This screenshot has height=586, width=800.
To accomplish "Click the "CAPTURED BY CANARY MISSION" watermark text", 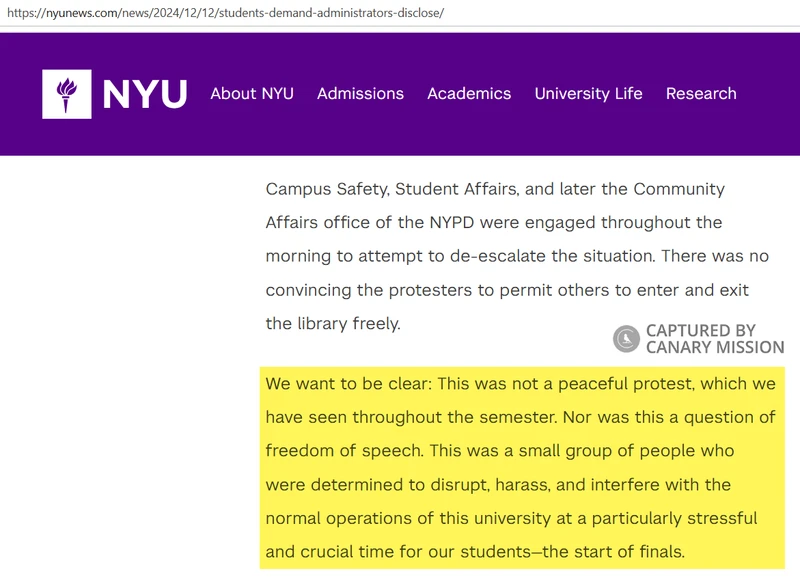I will 715,339.
